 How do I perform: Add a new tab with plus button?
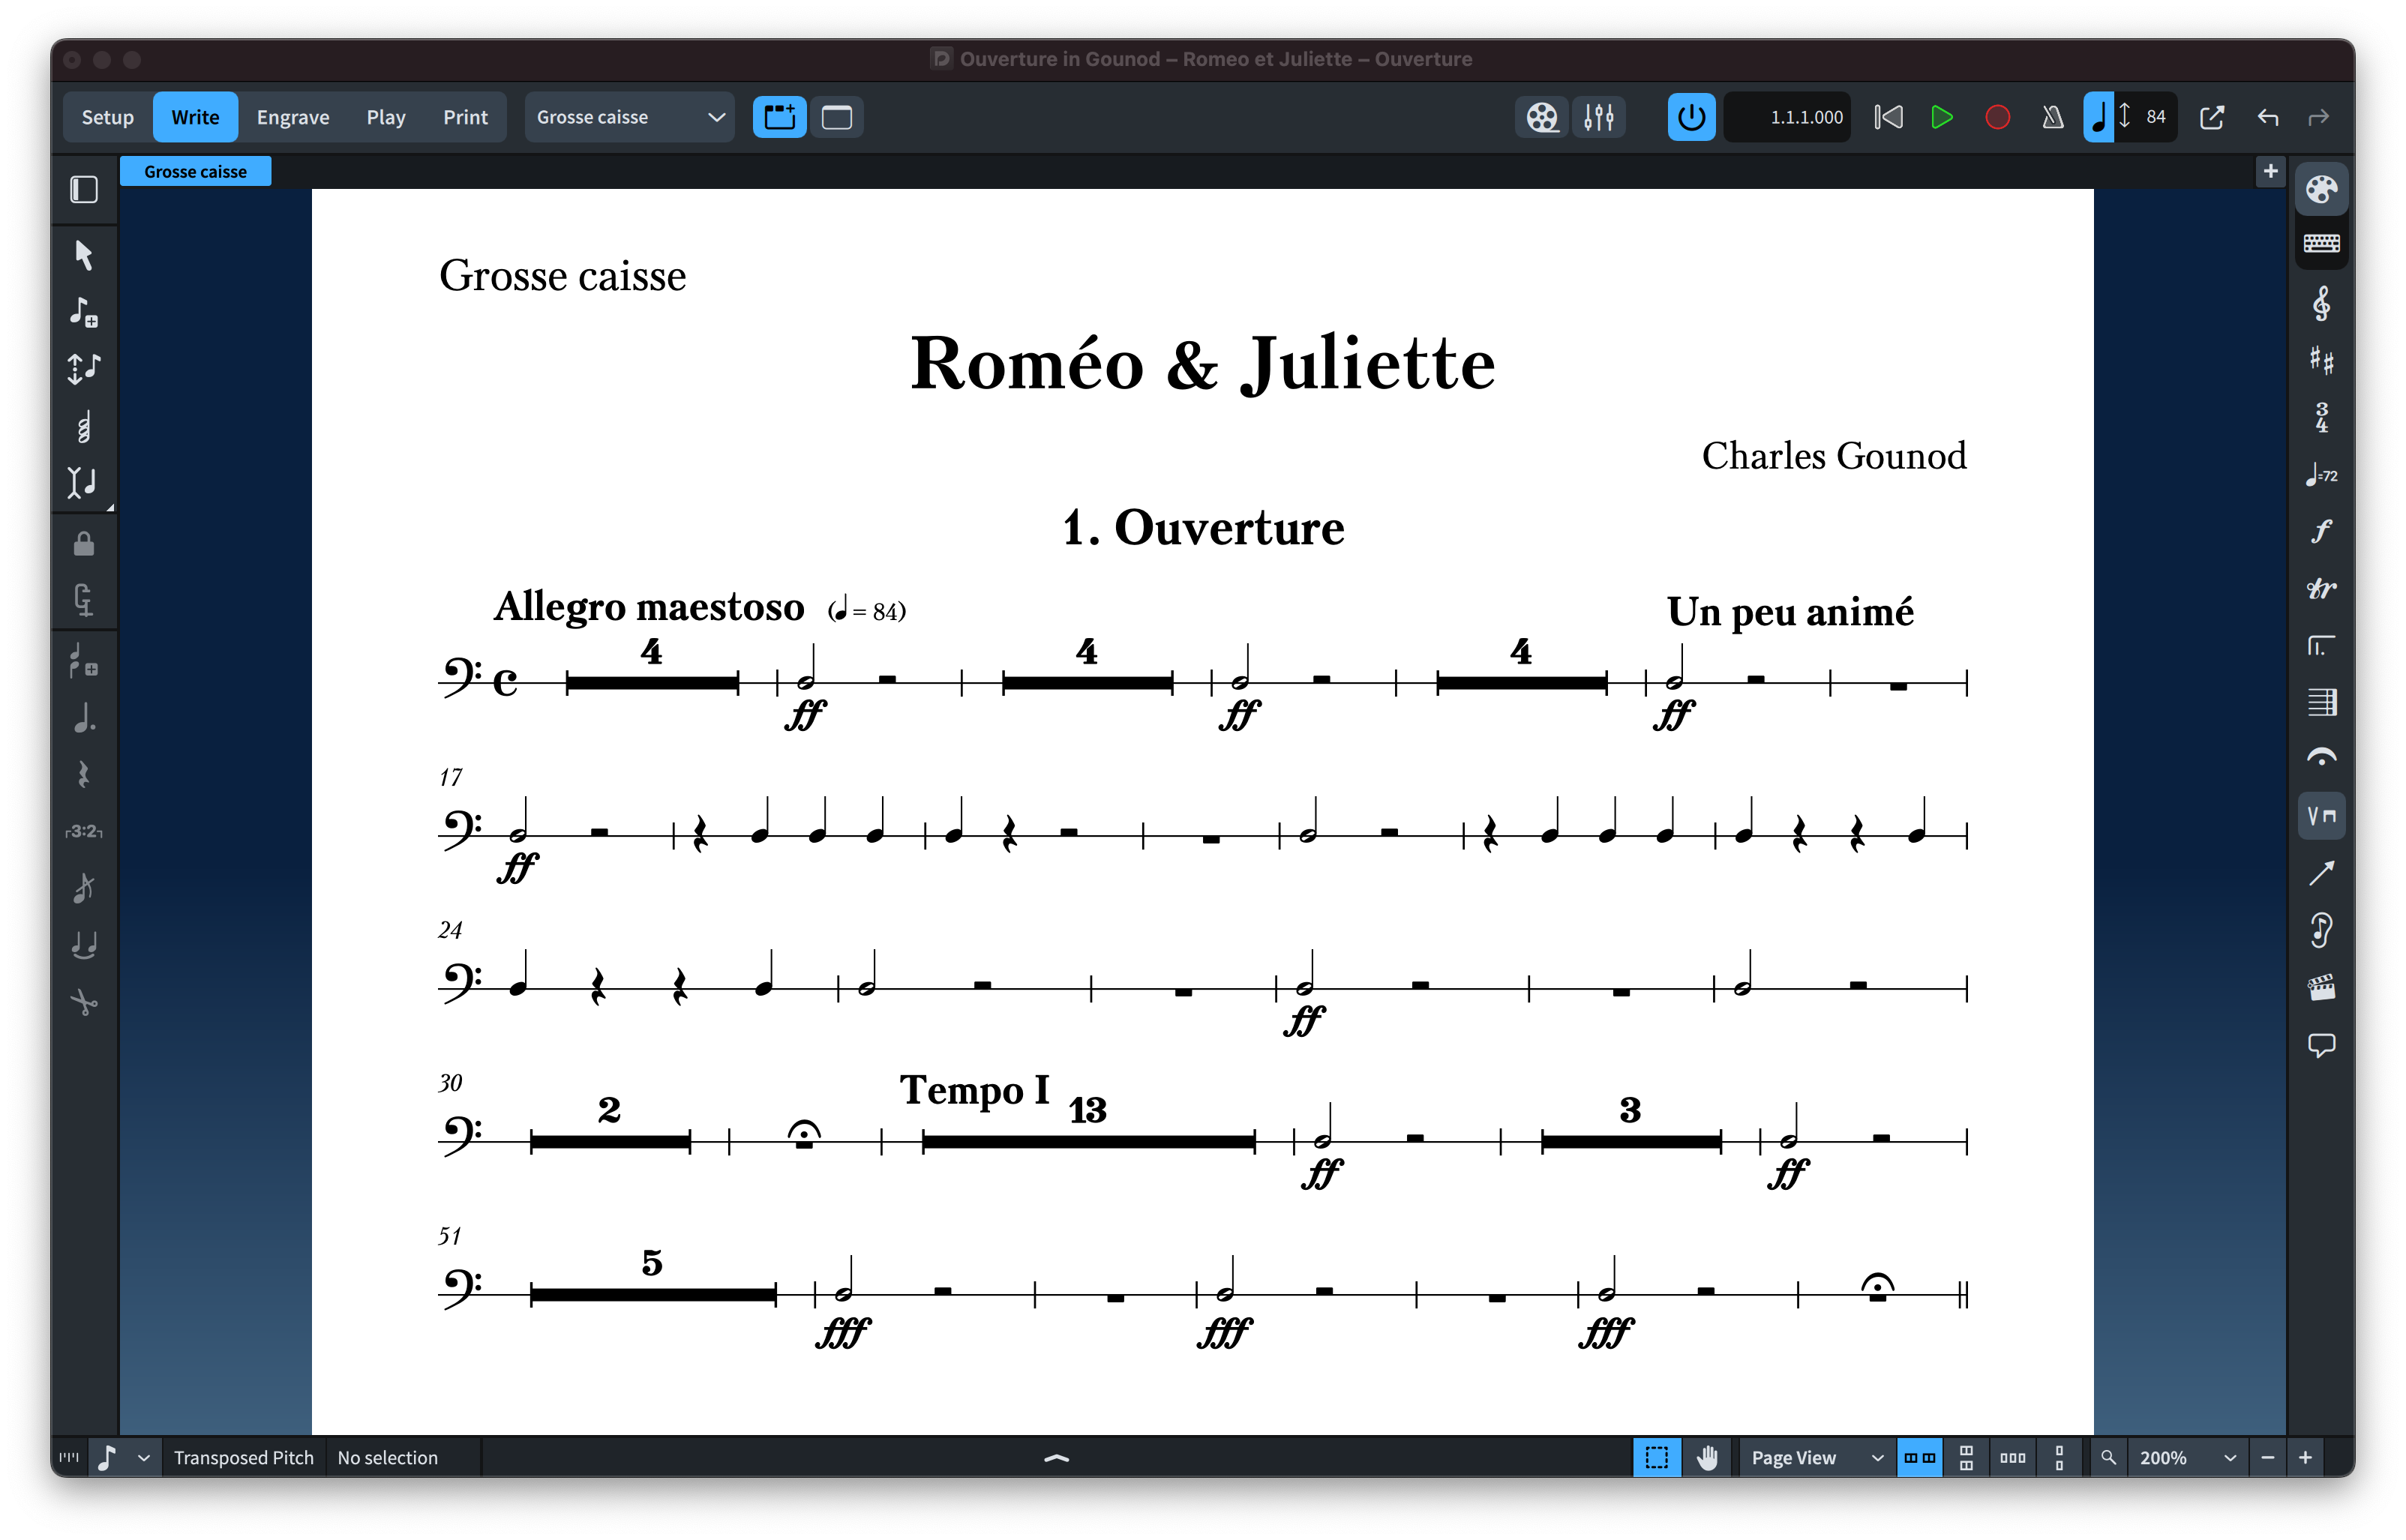pyautogui.click(x=2270, y=171)
